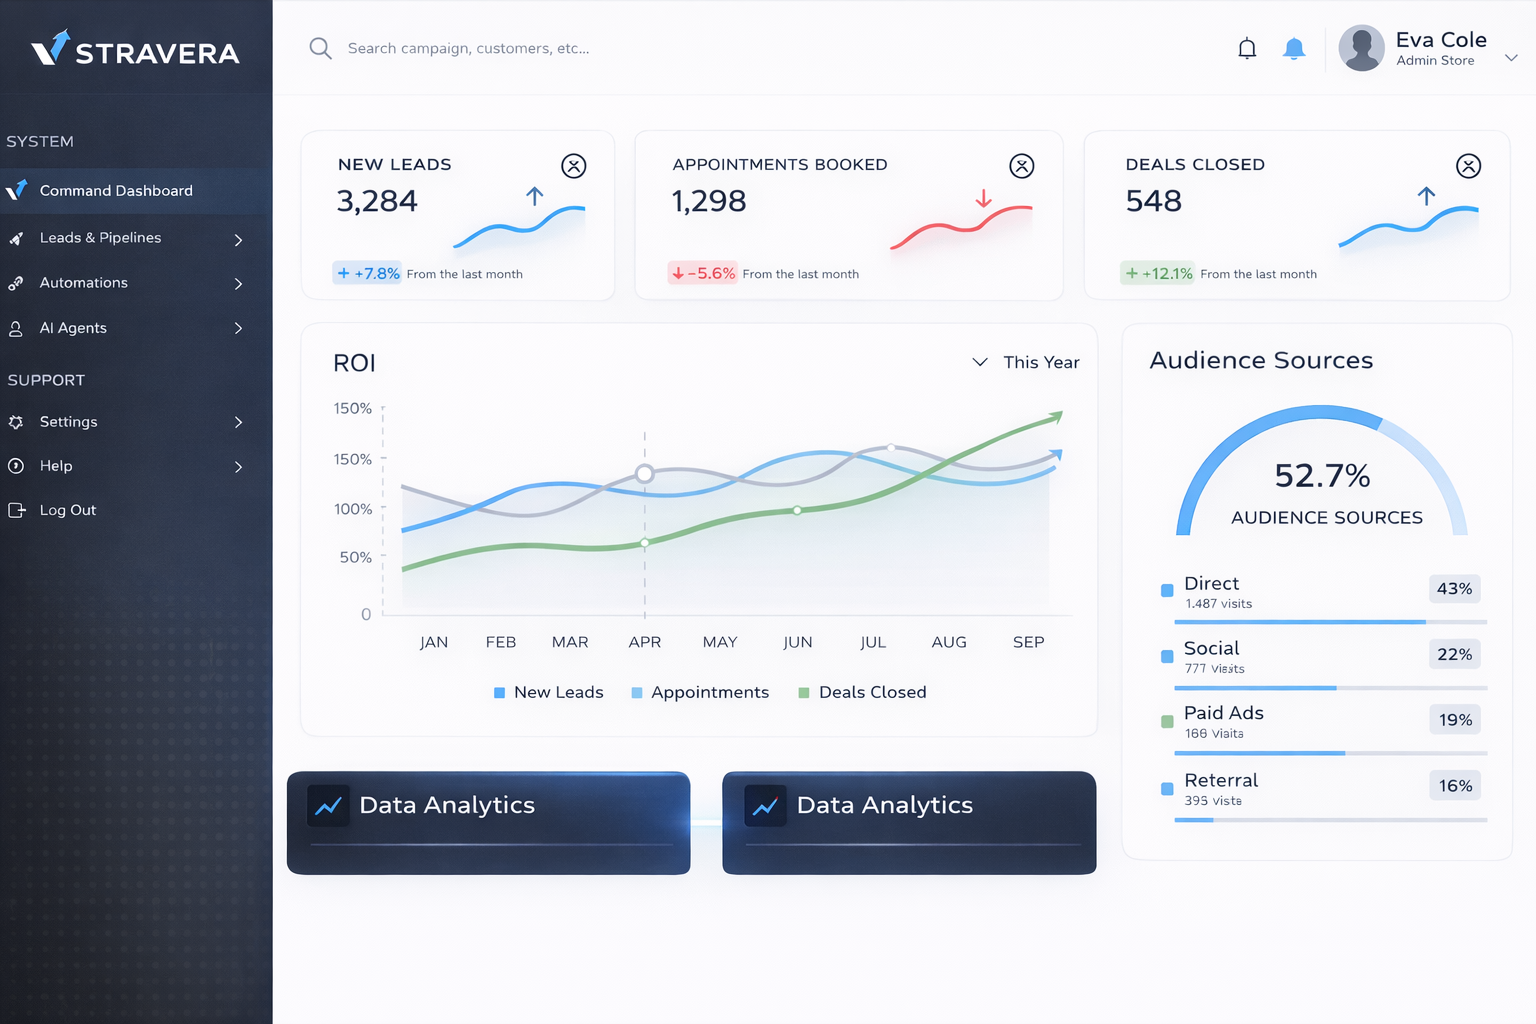Click the Direct source color swatch

tap(1167, 591)
